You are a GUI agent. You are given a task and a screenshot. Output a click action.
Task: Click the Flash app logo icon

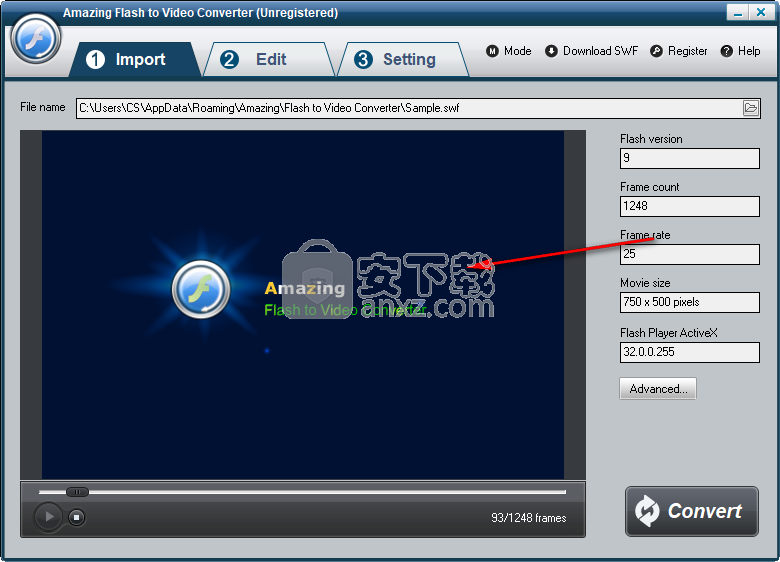[x=36, y=39]
